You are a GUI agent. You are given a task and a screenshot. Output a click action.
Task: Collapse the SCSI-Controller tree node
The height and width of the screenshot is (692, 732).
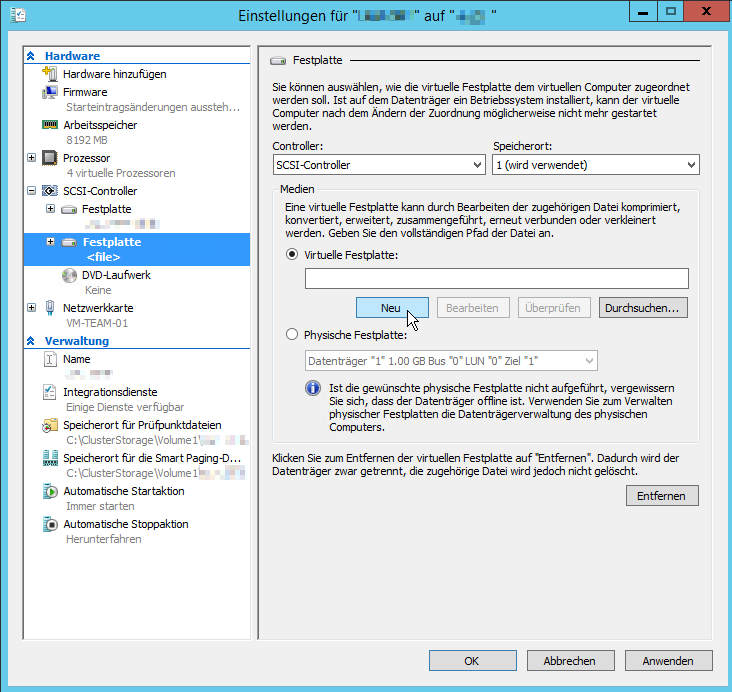pos(32,191)
